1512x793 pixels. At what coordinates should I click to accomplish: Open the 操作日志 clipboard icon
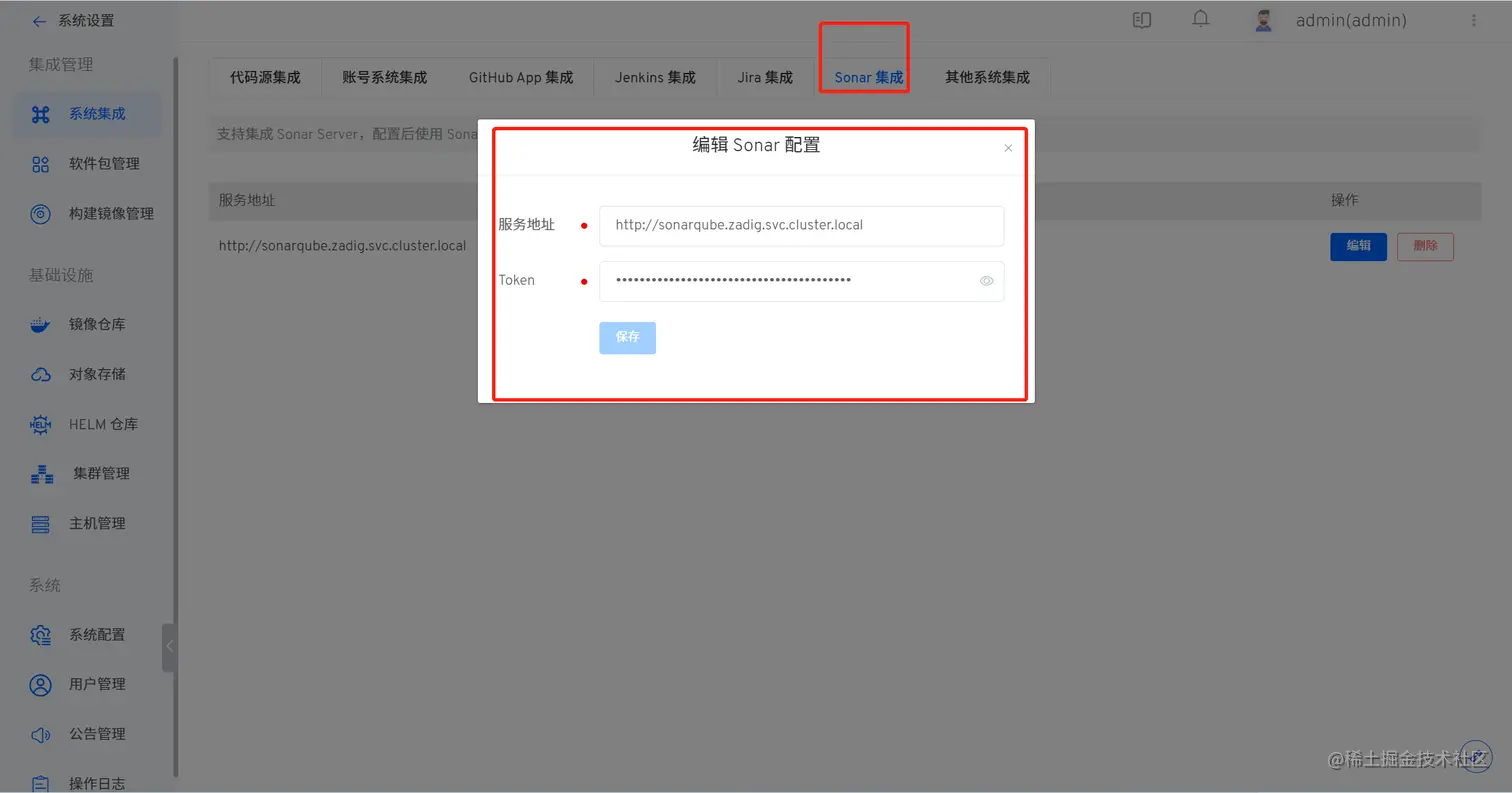click(x=40, y=784)
